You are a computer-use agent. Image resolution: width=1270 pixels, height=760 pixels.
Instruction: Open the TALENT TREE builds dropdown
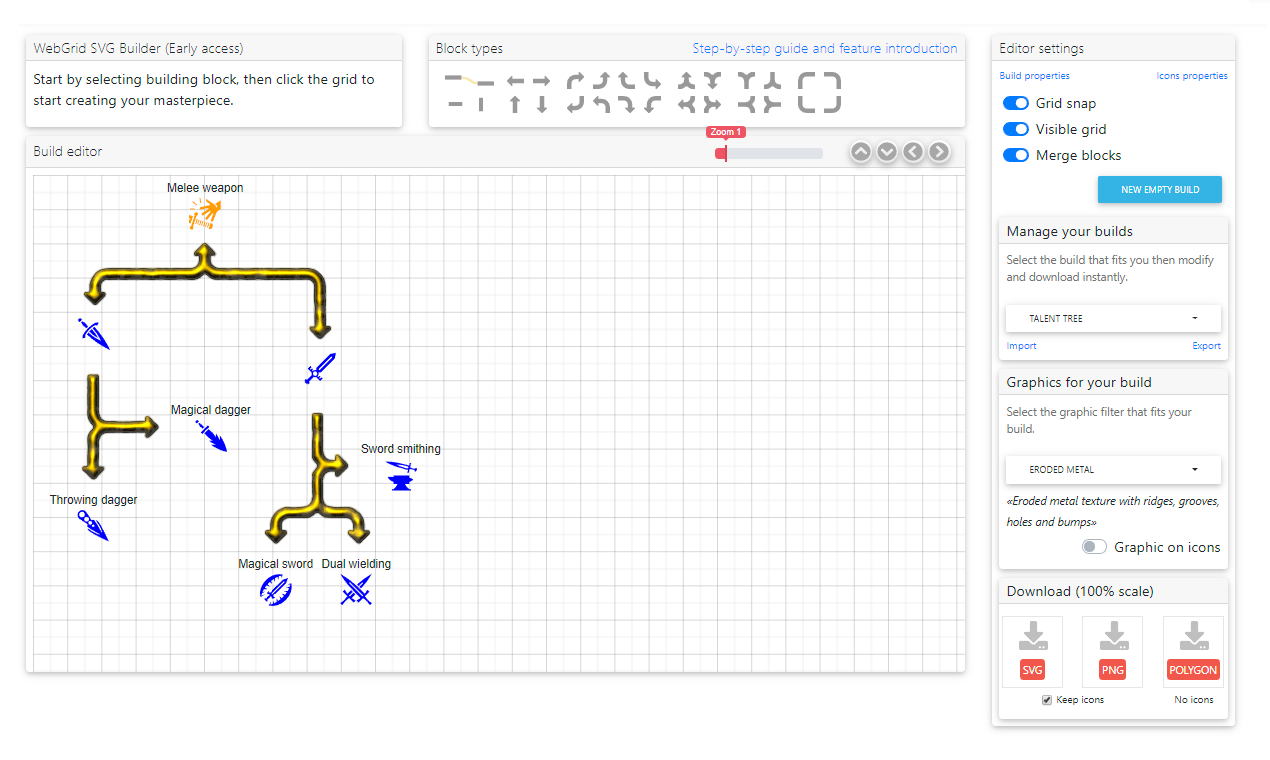(x=1113, y=318)
